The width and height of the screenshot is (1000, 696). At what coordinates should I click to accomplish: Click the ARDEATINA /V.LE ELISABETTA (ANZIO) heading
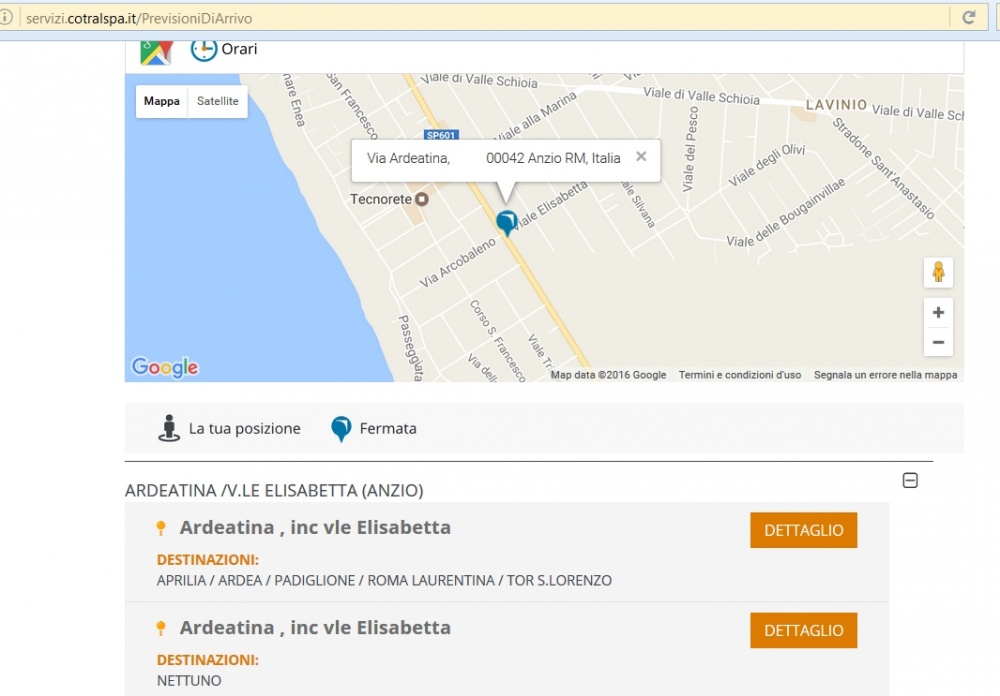(274, 491)
